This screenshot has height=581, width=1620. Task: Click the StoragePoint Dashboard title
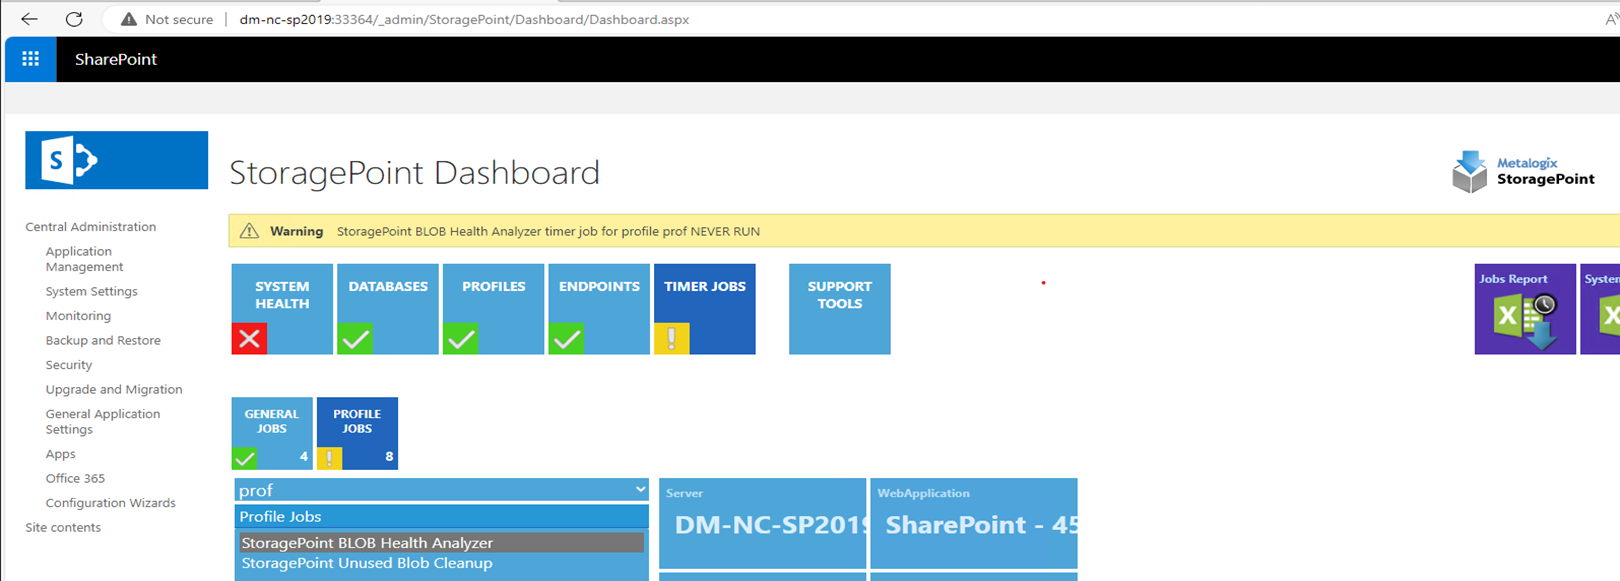pyautogui.click(x=414, y=172)
